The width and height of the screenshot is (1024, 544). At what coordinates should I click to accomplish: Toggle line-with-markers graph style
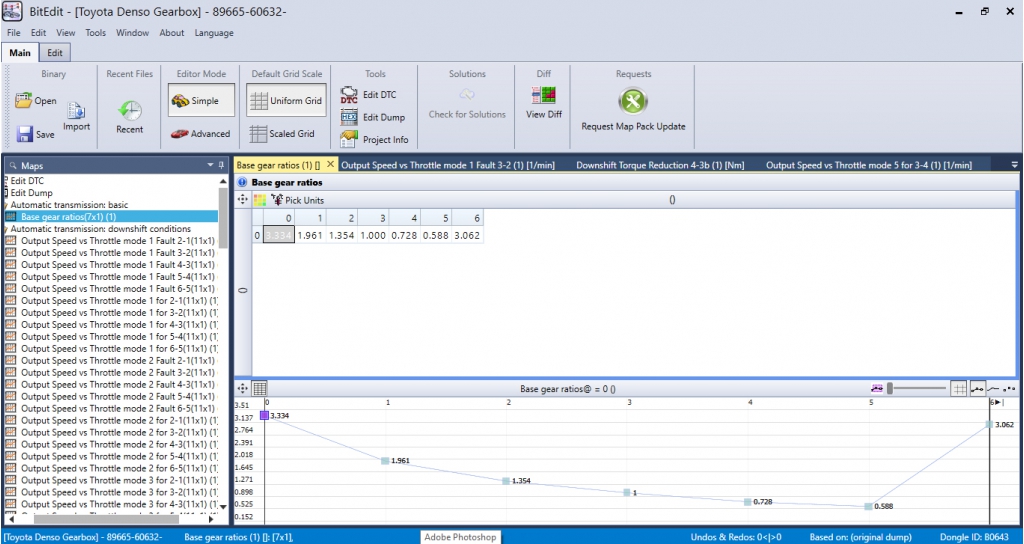(x=978, y=389)
